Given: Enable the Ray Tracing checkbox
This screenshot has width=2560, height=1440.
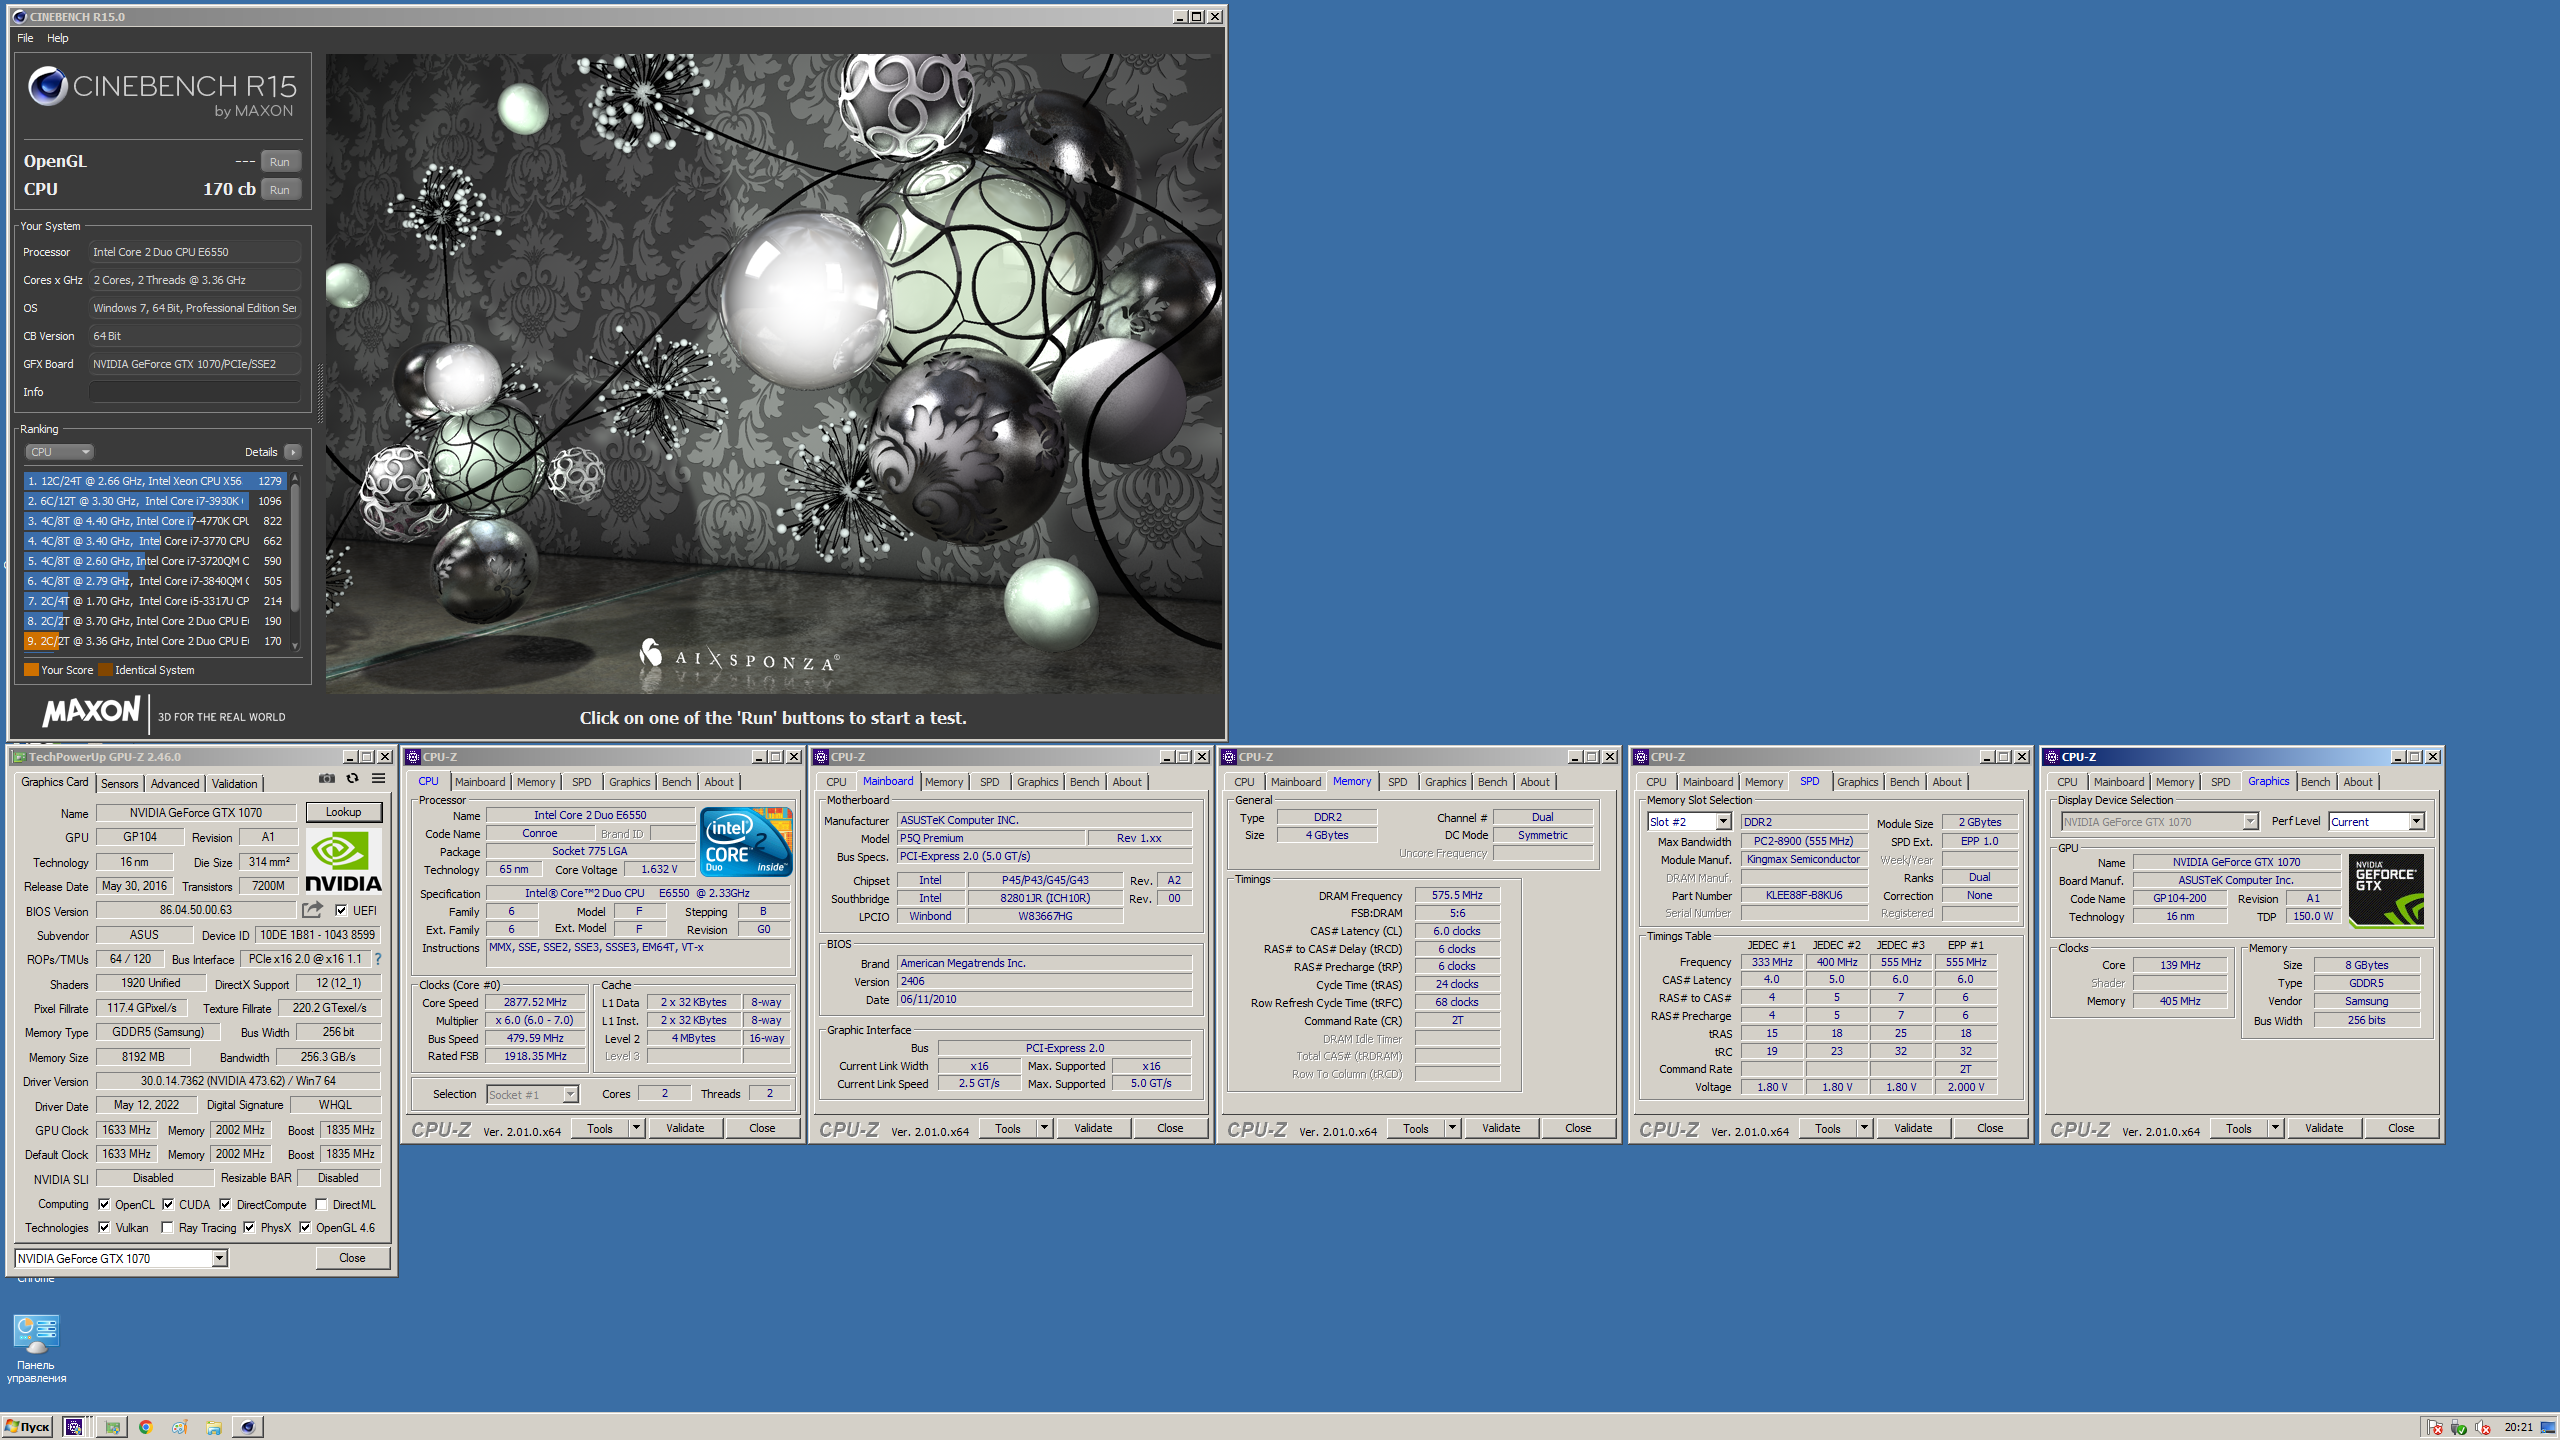Looking at the screenshot, I should coord(167,1227).
